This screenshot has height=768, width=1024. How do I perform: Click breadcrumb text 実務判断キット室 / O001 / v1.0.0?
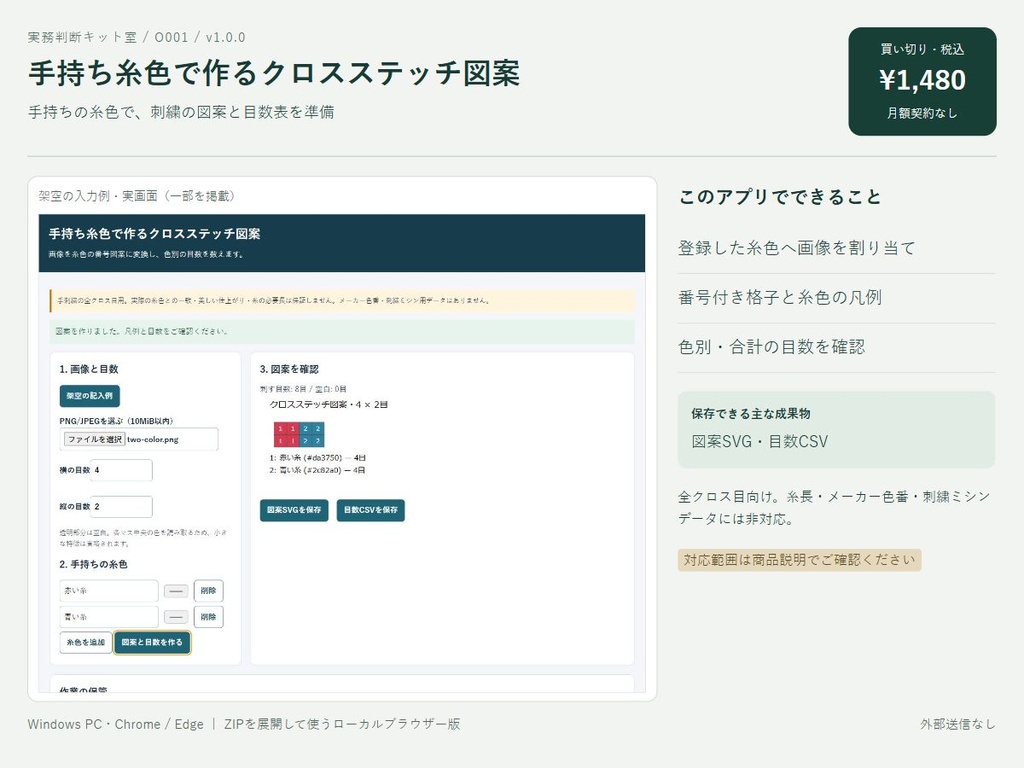[136, 37]
